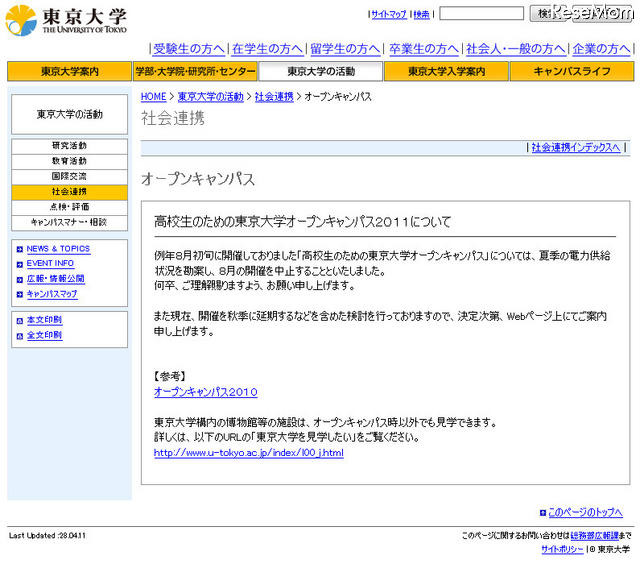The width and height of the screenshot is (640, 564).
Task: Click the 全文印刷 print link
Action: (x=44, y=335)
